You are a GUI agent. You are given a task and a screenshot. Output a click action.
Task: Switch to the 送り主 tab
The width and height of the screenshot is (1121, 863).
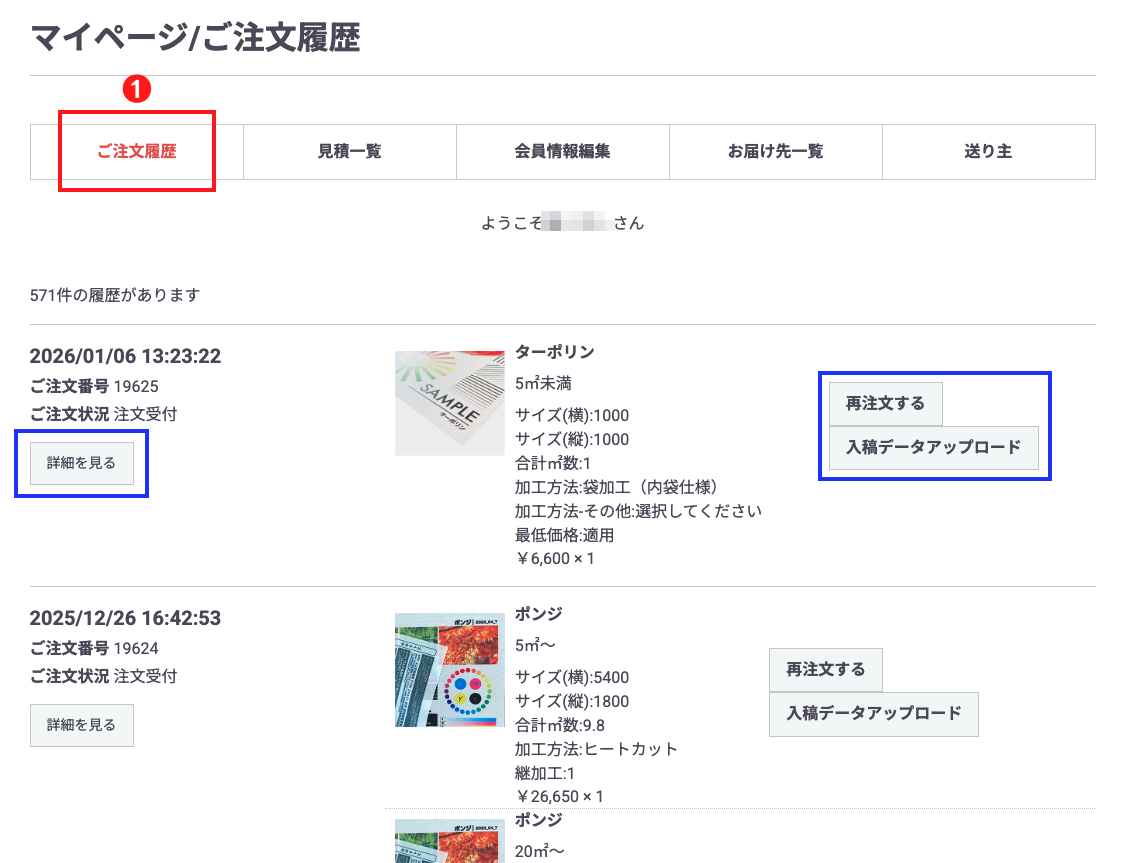(x=988, y=151)
